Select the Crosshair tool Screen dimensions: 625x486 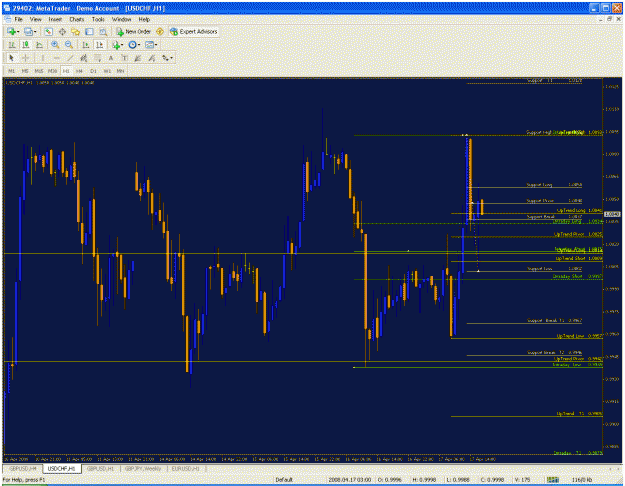click(26, 58)
